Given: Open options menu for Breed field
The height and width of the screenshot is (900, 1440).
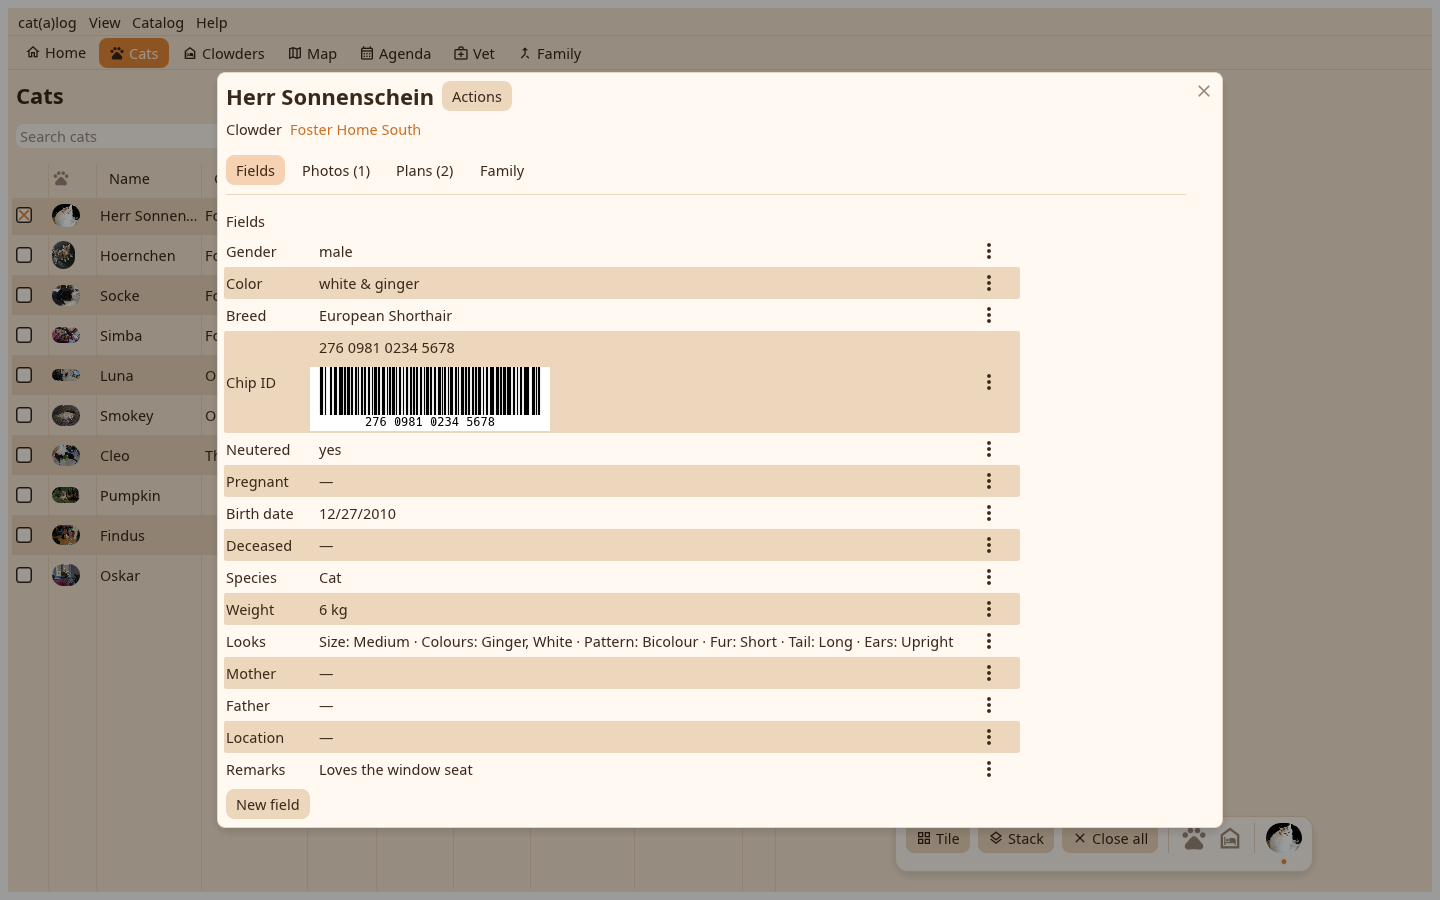Looking at the screenshot, I should pos(988,315).
